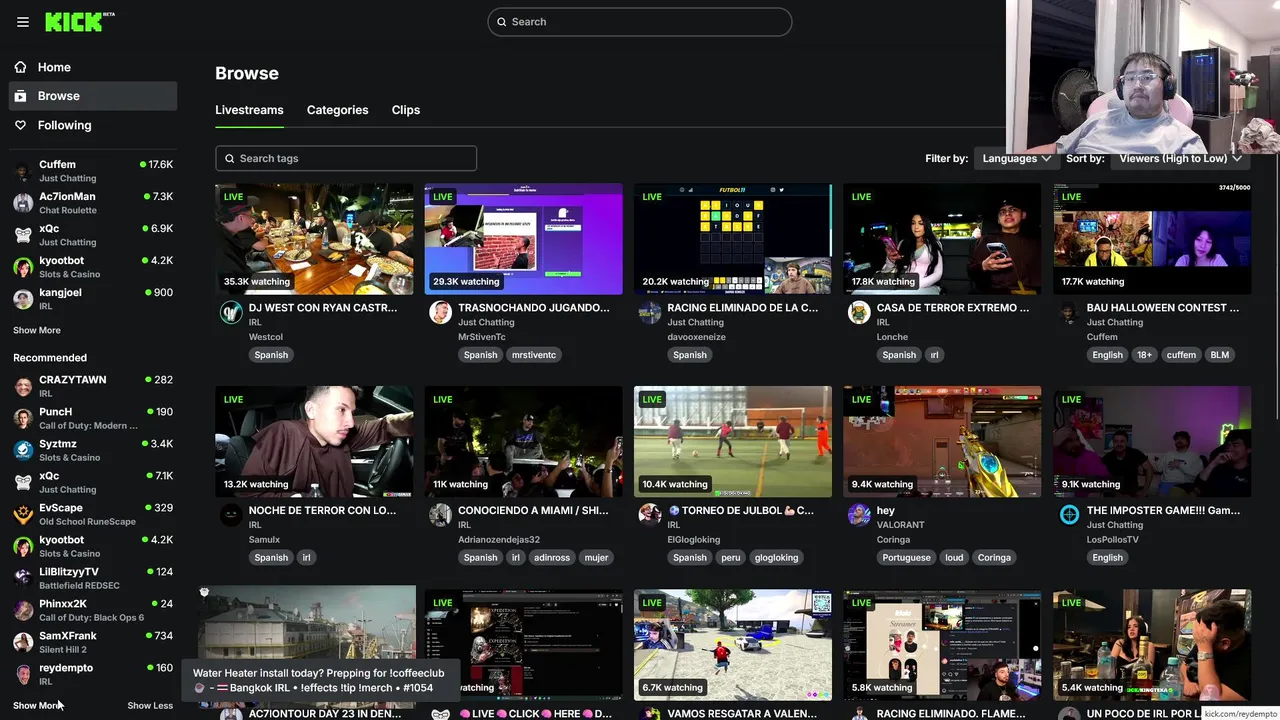Click Syztmz's avatar in Recommended

[x=23, y=450]
